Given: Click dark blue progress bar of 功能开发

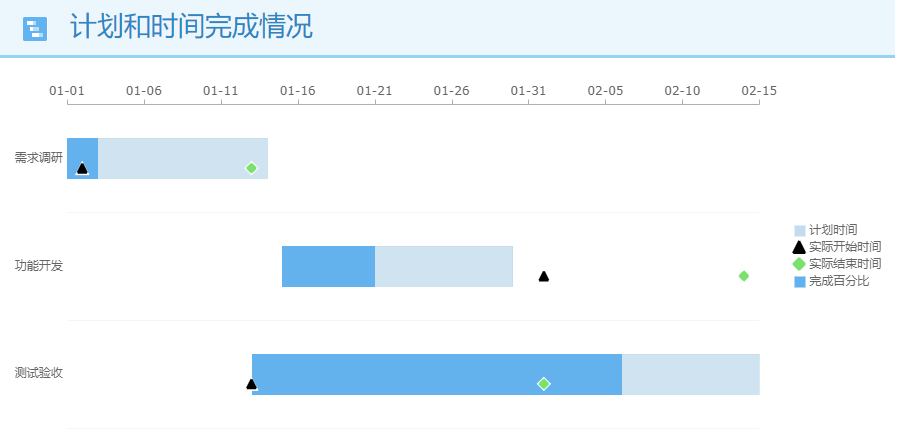Looking at the screenshot, I should [x=328, y=267].
